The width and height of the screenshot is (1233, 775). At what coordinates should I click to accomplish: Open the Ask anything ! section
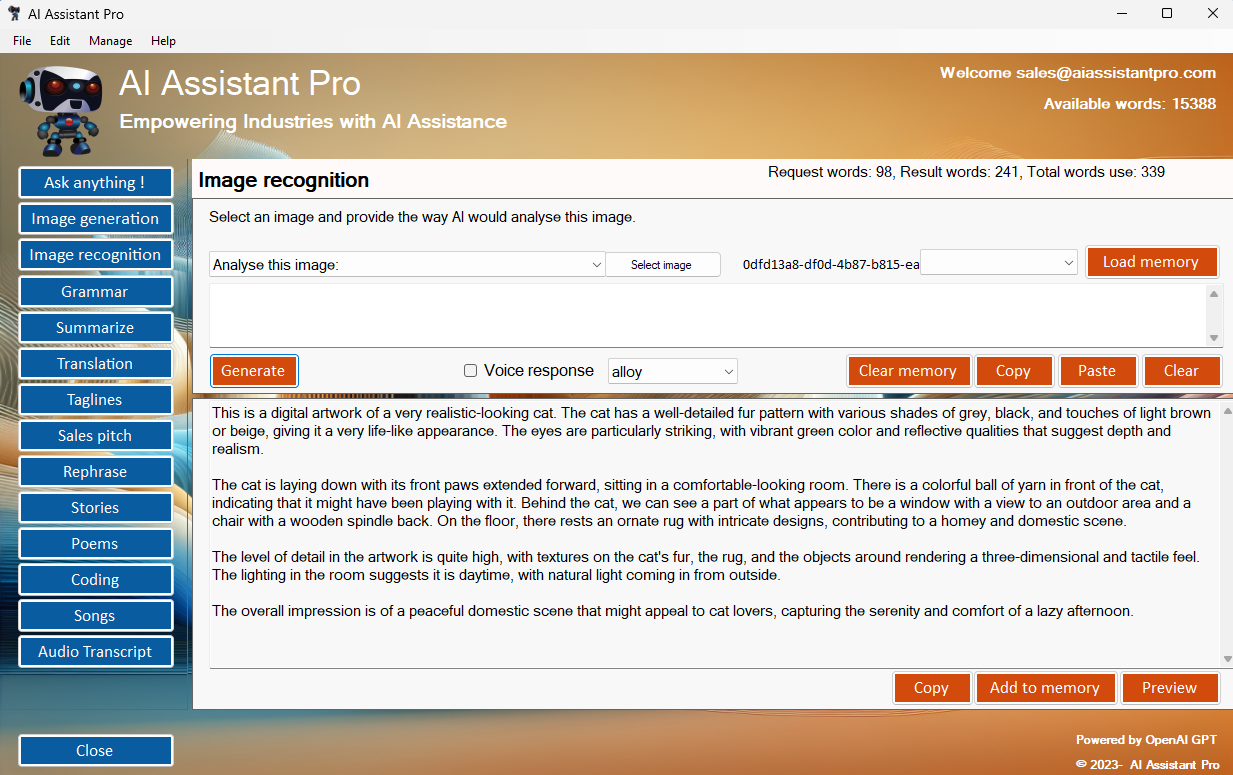(x=95, y=183)
